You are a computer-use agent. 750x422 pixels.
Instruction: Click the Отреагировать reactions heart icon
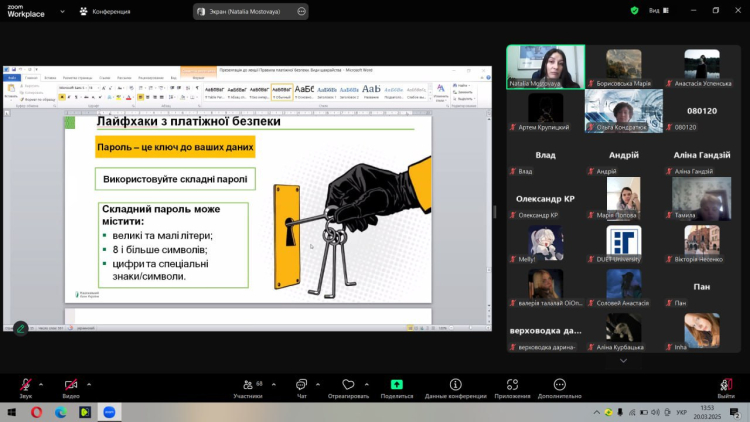pos(348,385)
